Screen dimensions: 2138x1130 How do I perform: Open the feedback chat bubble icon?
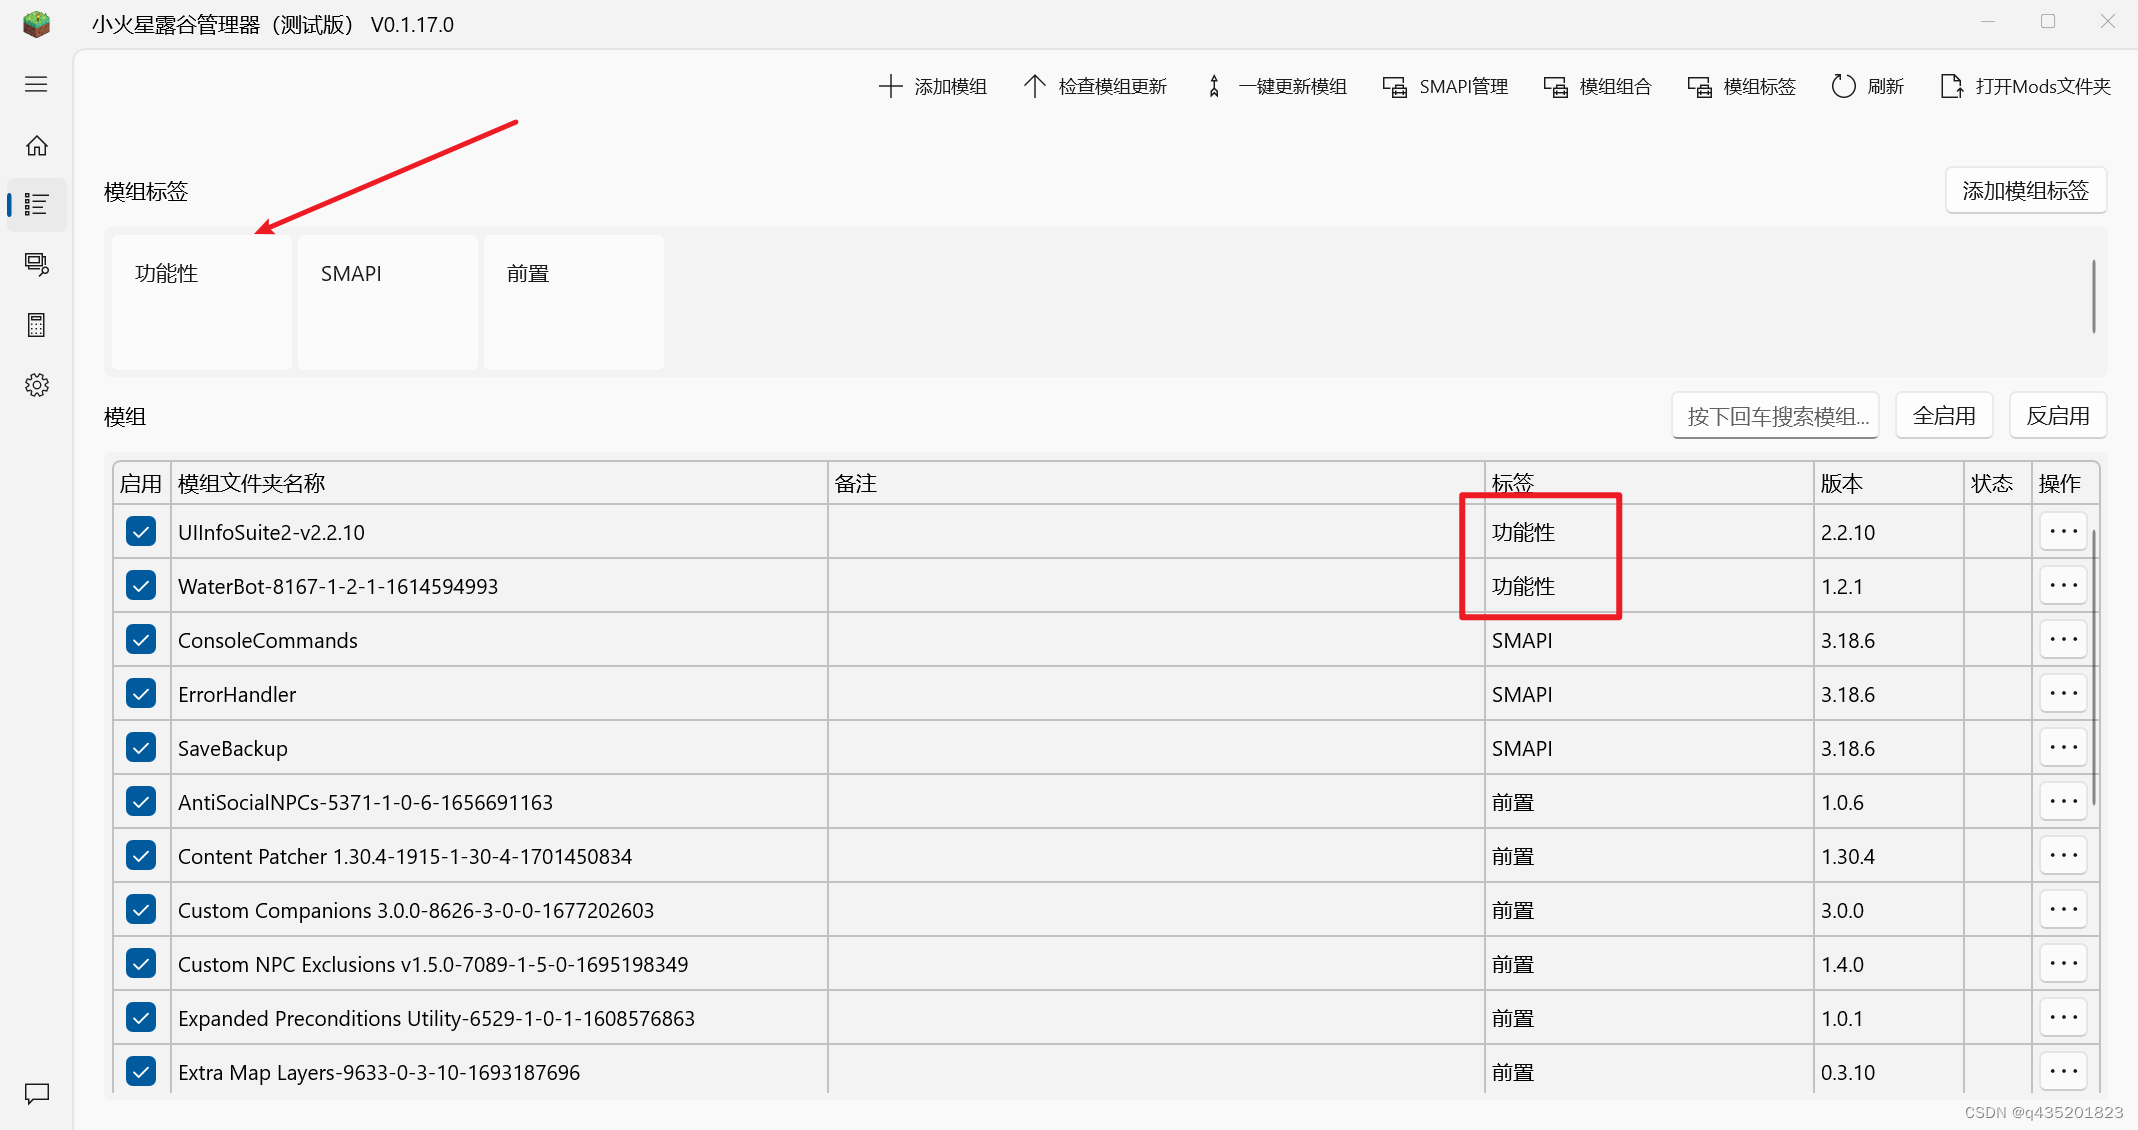coord(36,1093)
